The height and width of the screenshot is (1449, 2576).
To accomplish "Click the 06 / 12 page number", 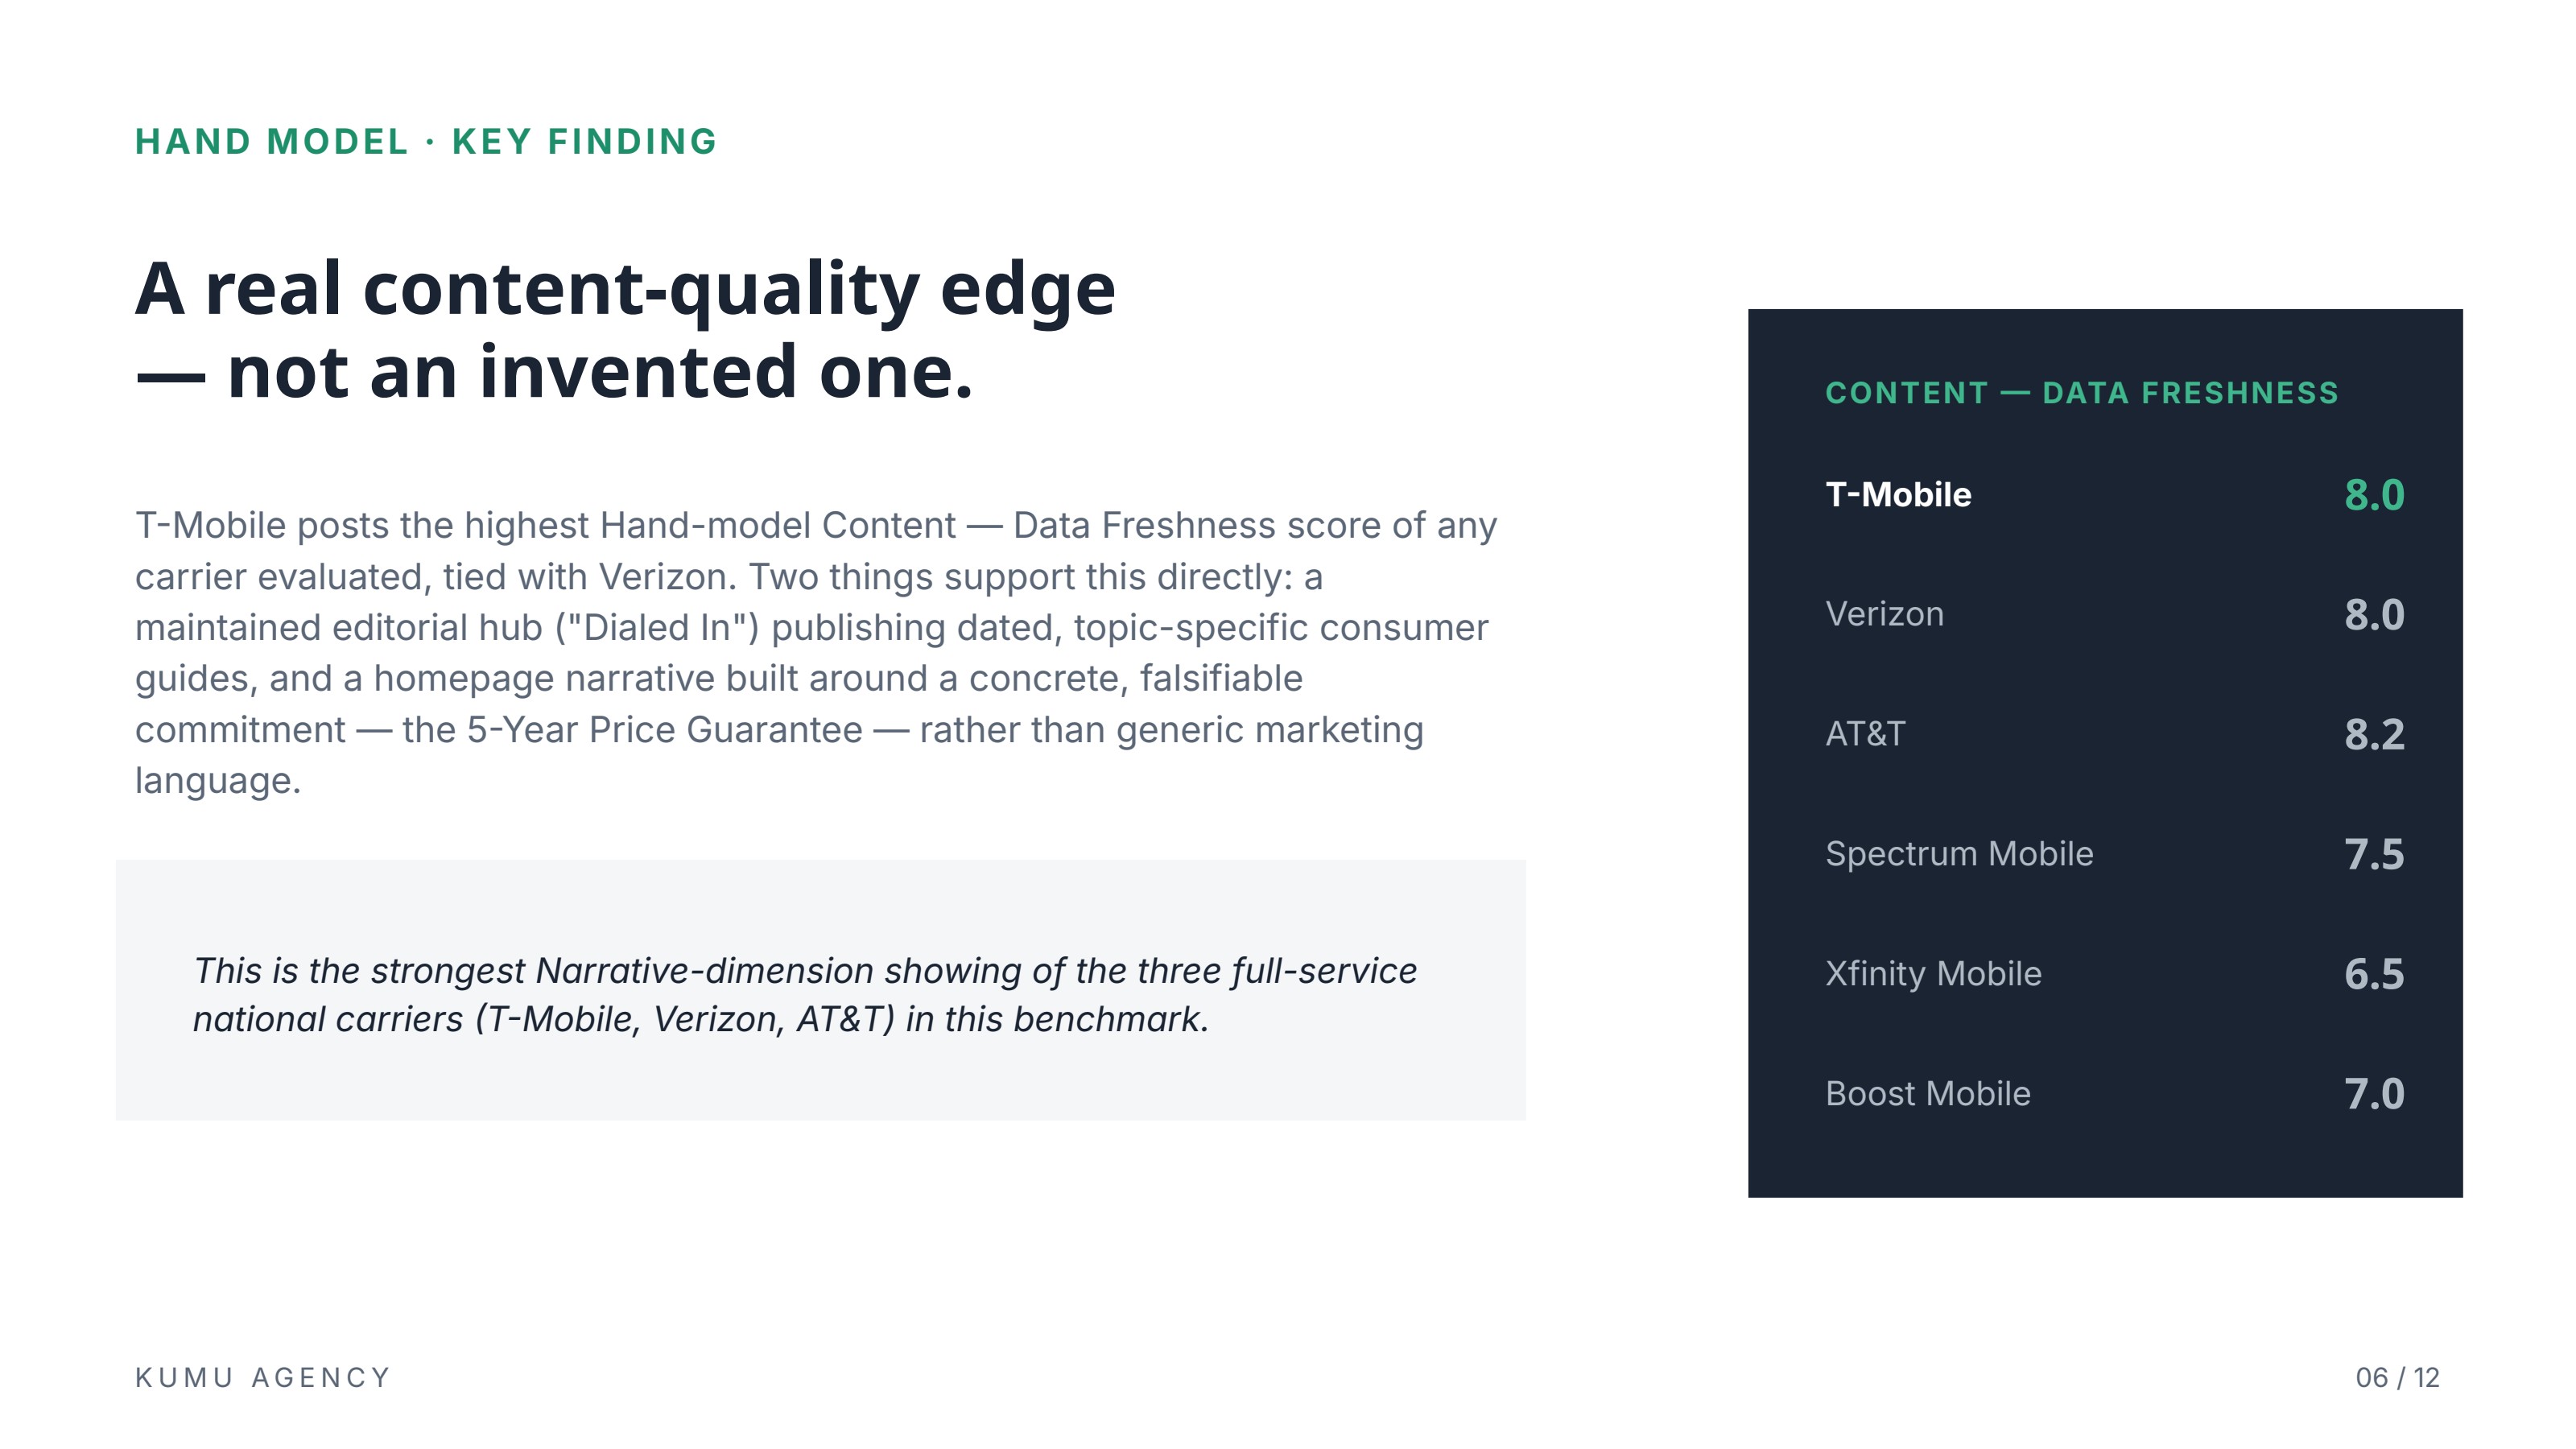I will tap(2397, 1378).
